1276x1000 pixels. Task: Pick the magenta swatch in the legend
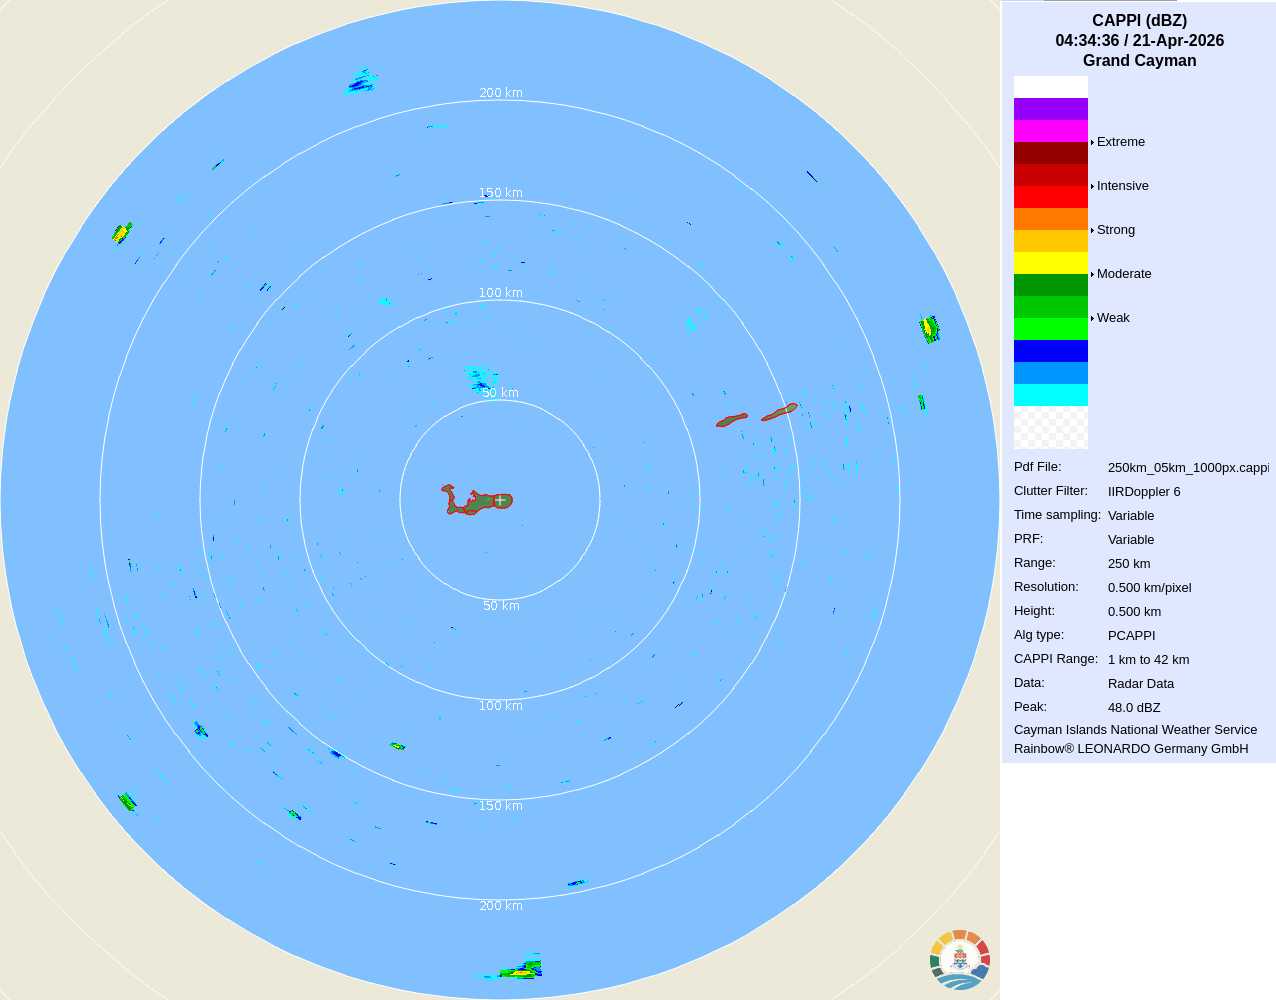[x=1050, y=131]
